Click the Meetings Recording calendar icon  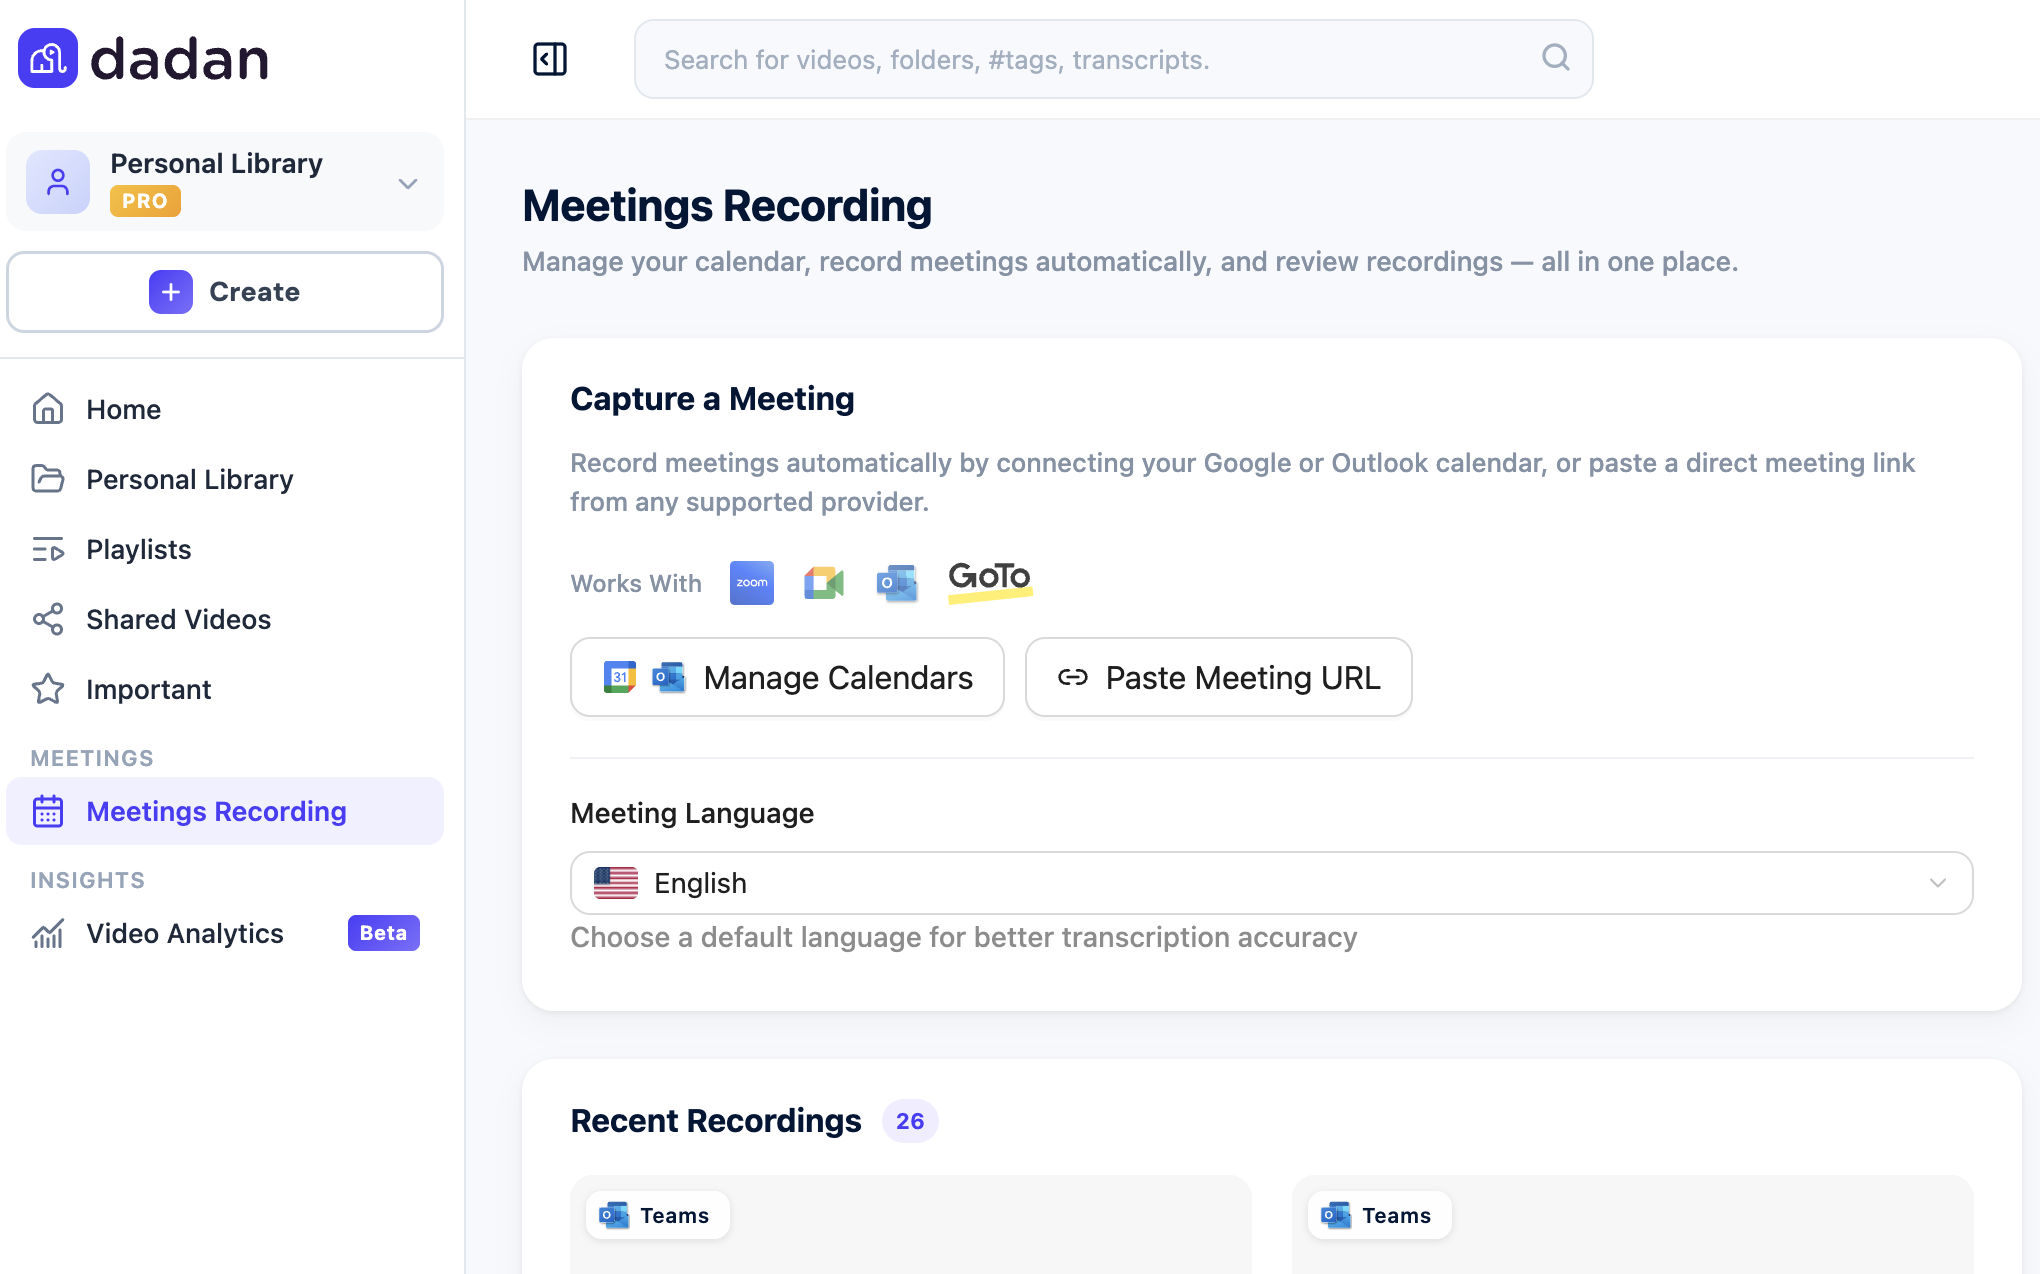click(x=48, y=811)
